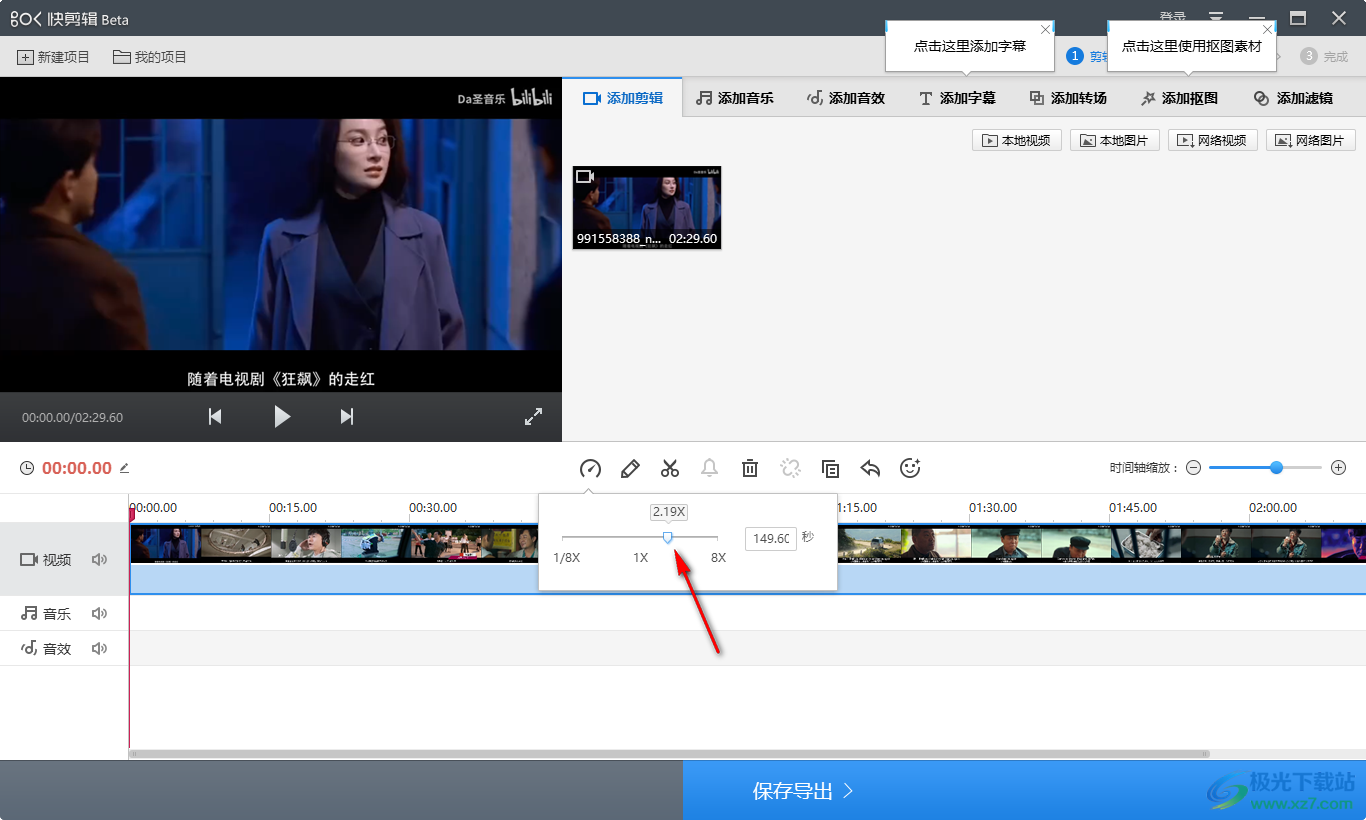Click the copy clip icon
The image size is (1366, 820).
830,468
